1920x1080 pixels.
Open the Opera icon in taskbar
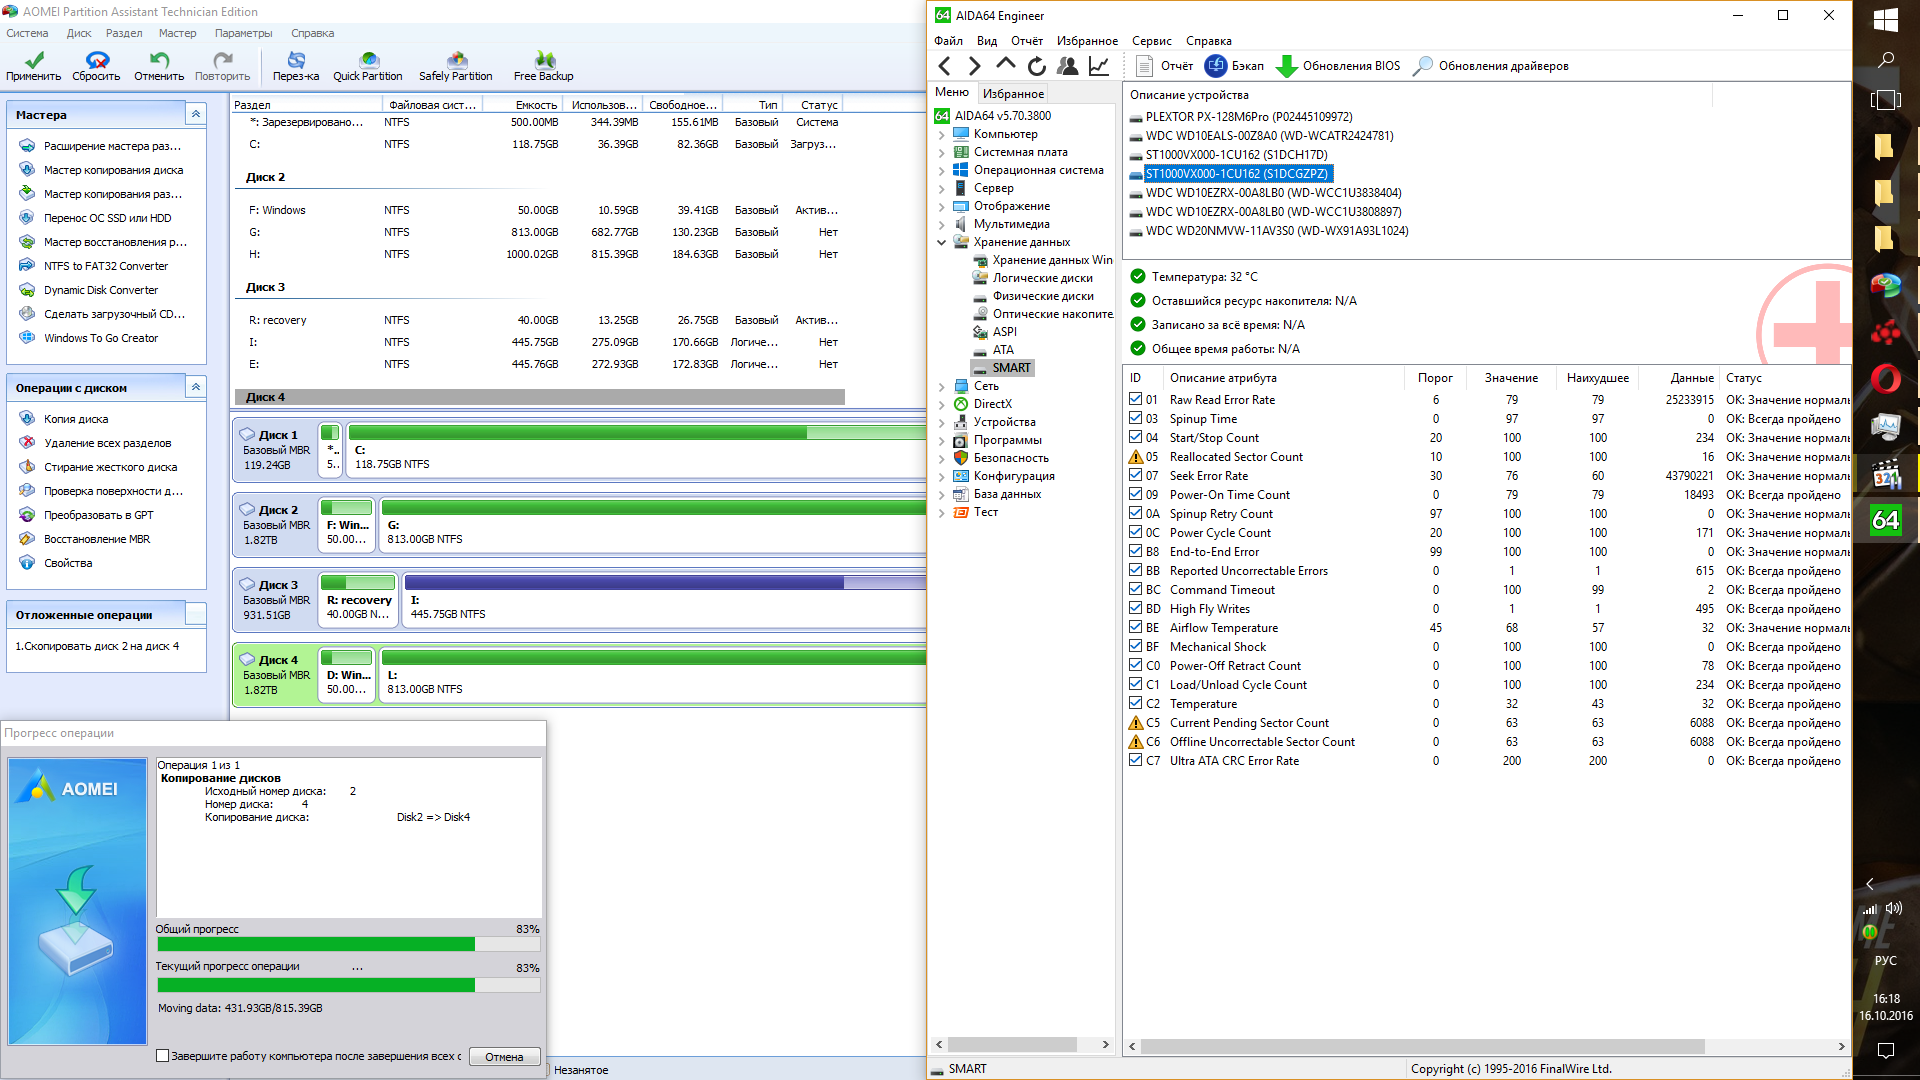[x=1885, y=379]
